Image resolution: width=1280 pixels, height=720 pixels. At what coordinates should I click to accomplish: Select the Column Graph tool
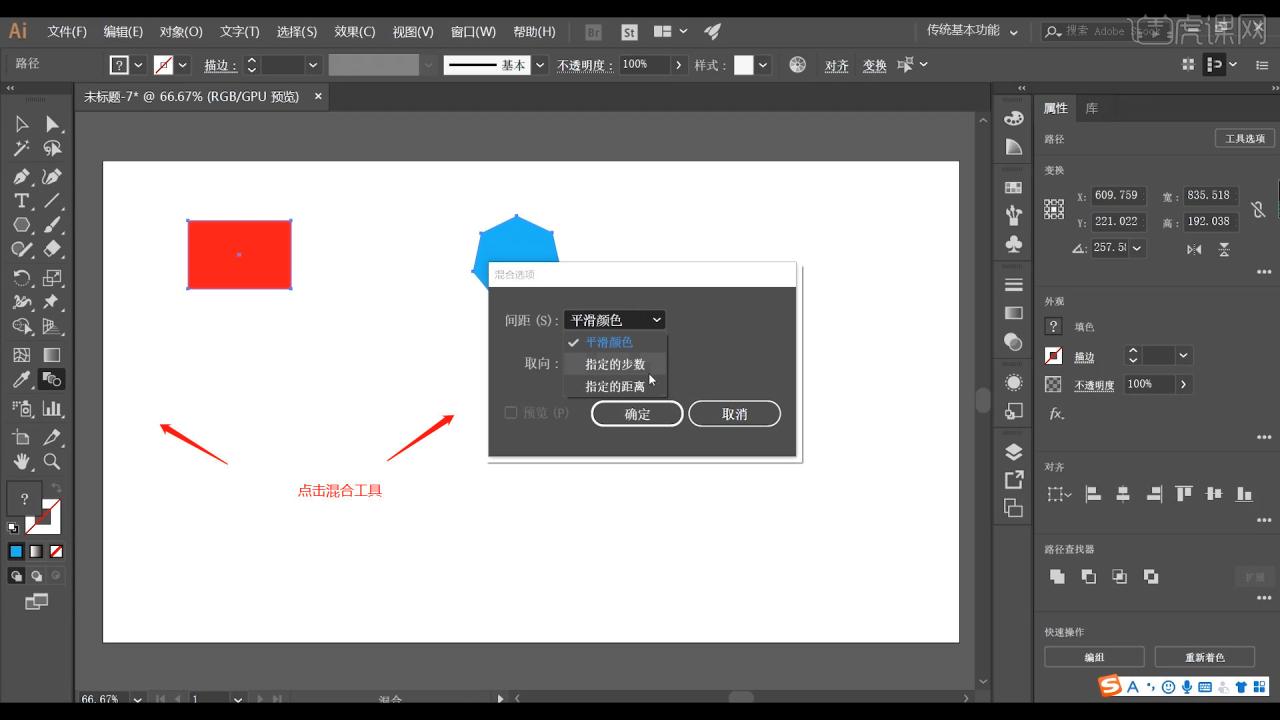click(52, 408)
